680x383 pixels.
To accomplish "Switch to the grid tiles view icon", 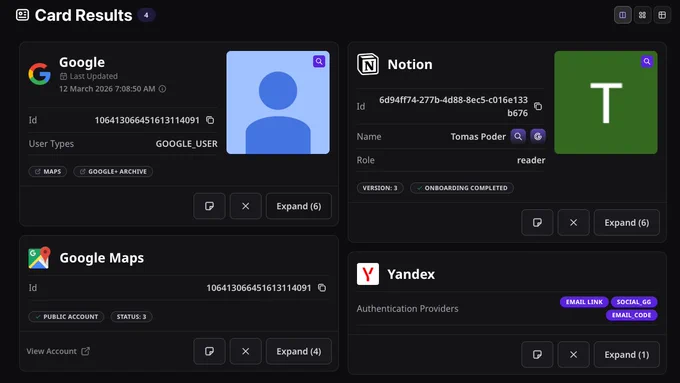I will [642, 15].
